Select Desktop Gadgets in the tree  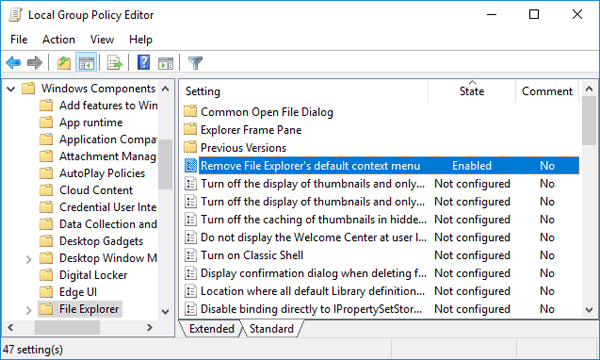pyautogui.click(x=101, y=241)
